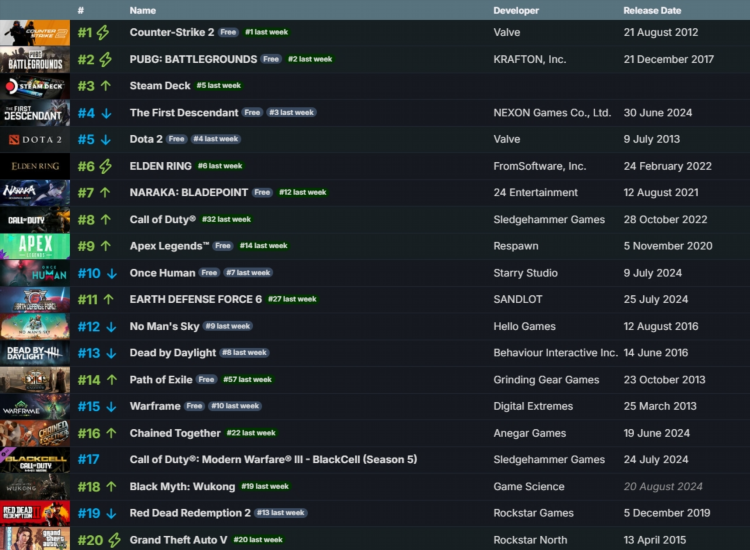This screenshot has width=750, height=550.
Task: Click the 'KRAFTON, Inc.' developer cell
Action: click(529, 59)
